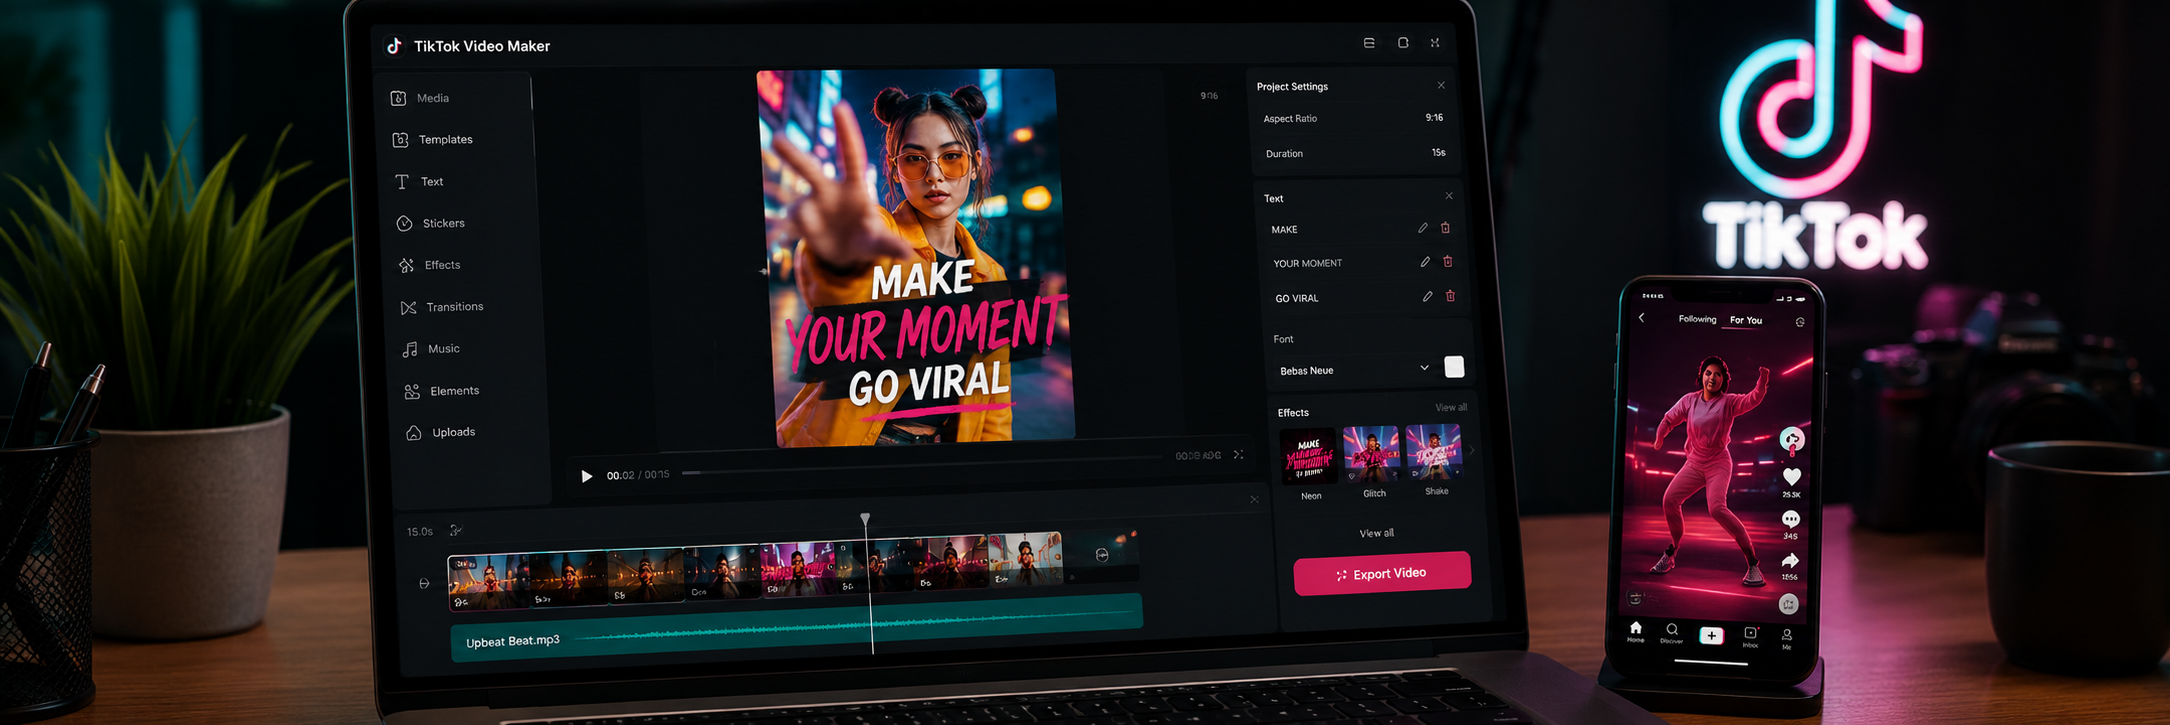Click layout icon in app title bar
Image resolution: width=2170 pixels, height=725 pixels.
coord(1369,43)
